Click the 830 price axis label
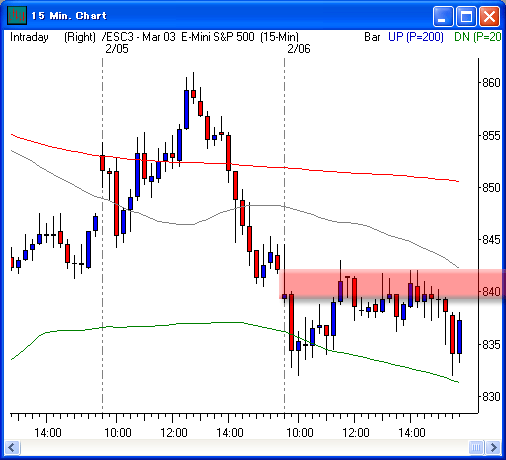This screenshot has width=506, height=460. (x=491, y=397)
